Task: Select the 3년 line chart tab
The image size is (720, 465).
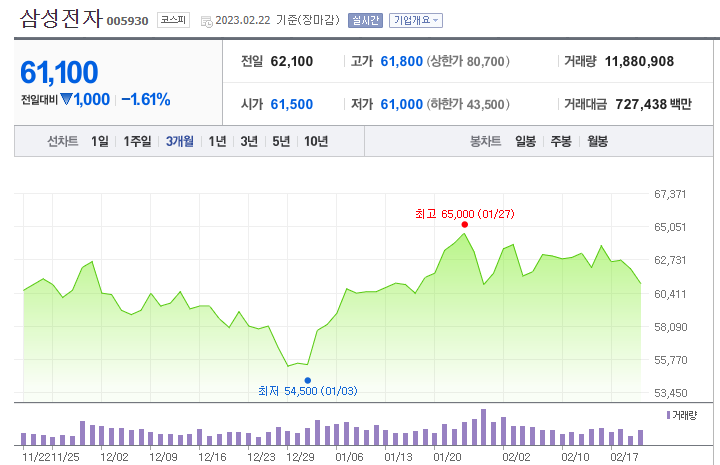Action: 249,141
